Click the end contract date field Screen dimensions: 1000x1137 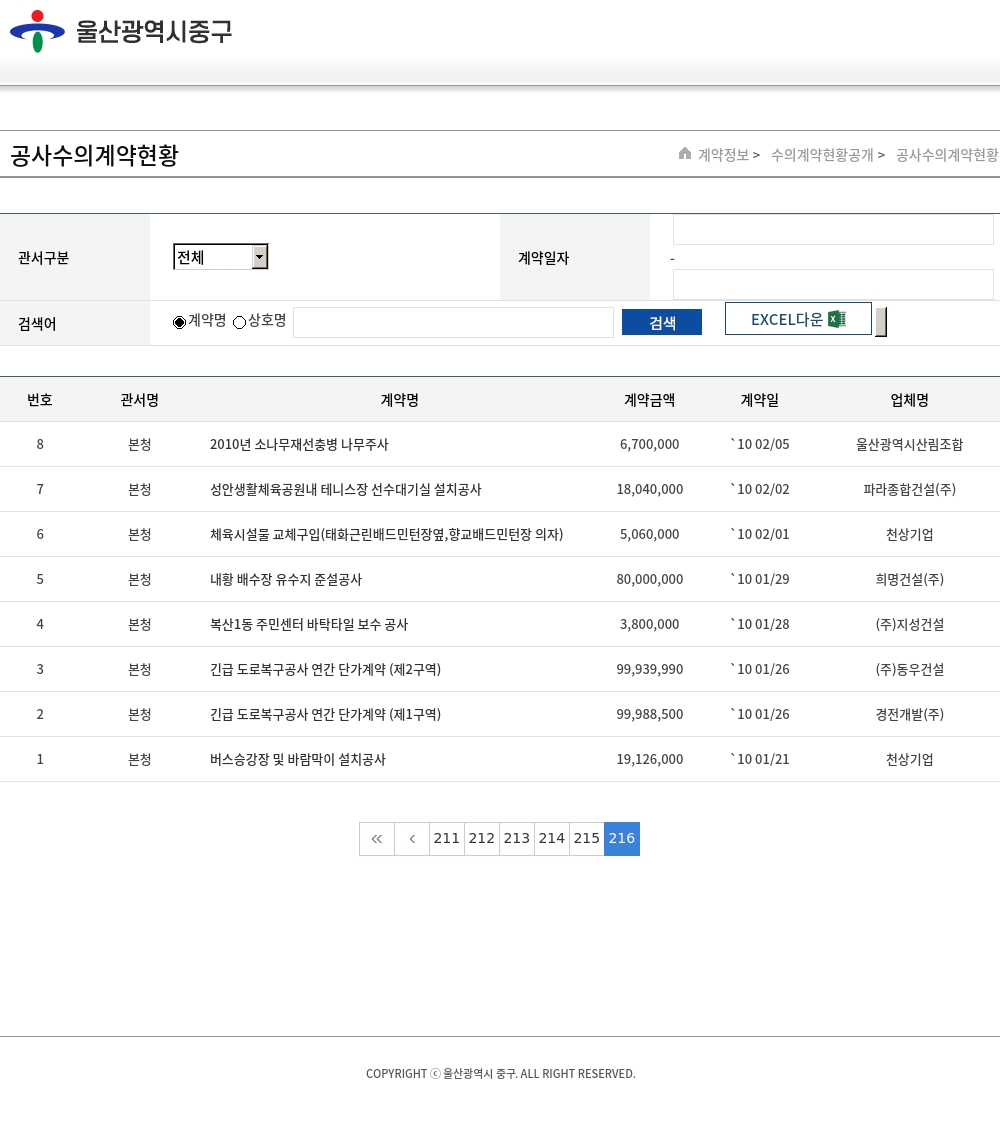pyautogui.click(x=833, y=284)
